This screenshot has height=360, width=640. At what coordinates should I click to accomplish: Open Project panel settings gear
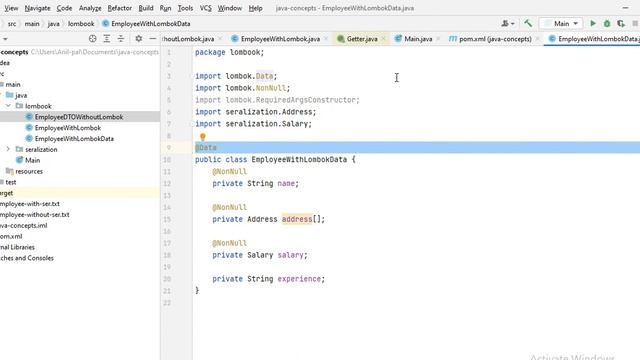point(138,38)
